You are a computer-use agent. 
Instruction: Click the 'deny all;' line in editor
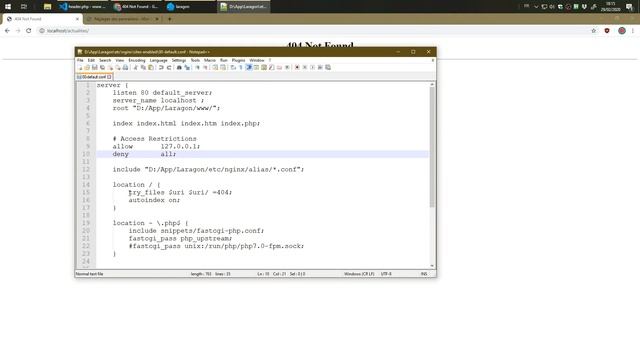click(144, 154)
